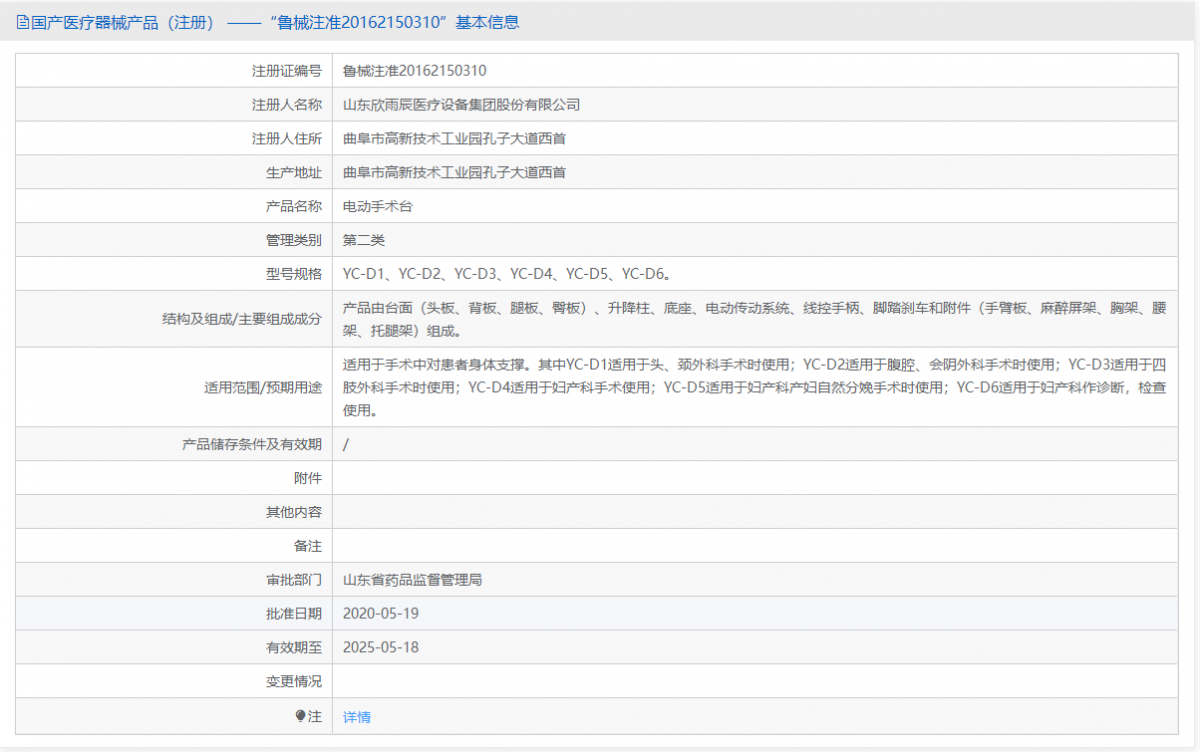Open the 详情 link in the note row

click(357, 717)
